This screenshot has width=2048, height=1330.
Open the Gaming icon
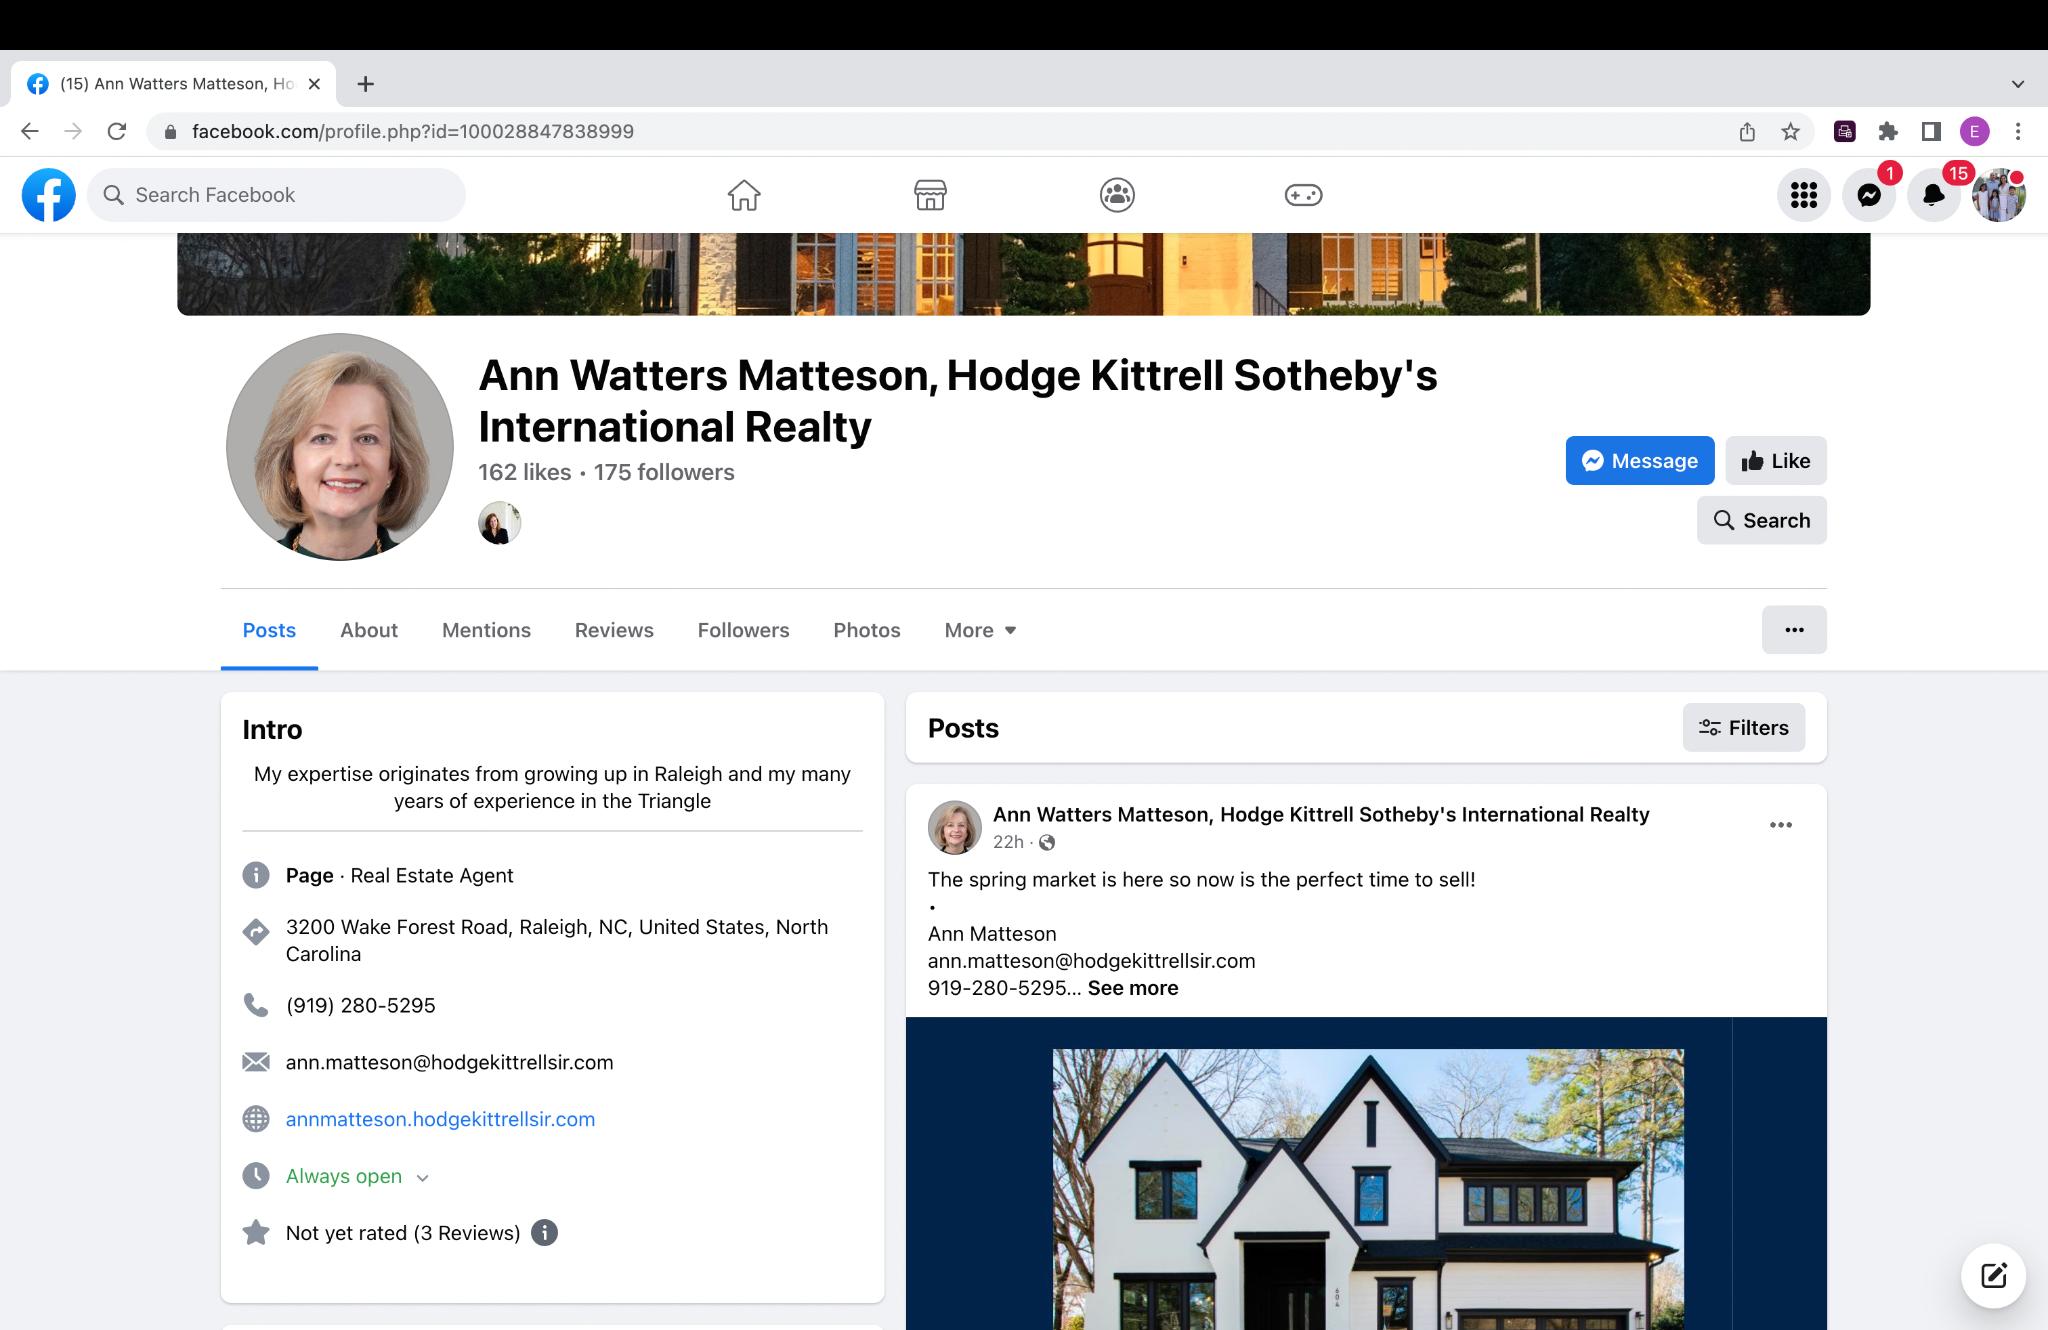point(1303,195)
